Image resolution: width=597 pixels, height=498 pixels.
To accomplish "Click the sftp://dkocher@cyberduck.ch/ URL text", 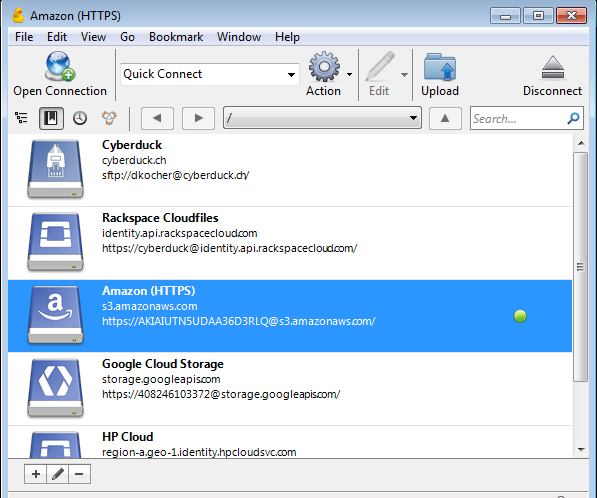I will point(176,175).
